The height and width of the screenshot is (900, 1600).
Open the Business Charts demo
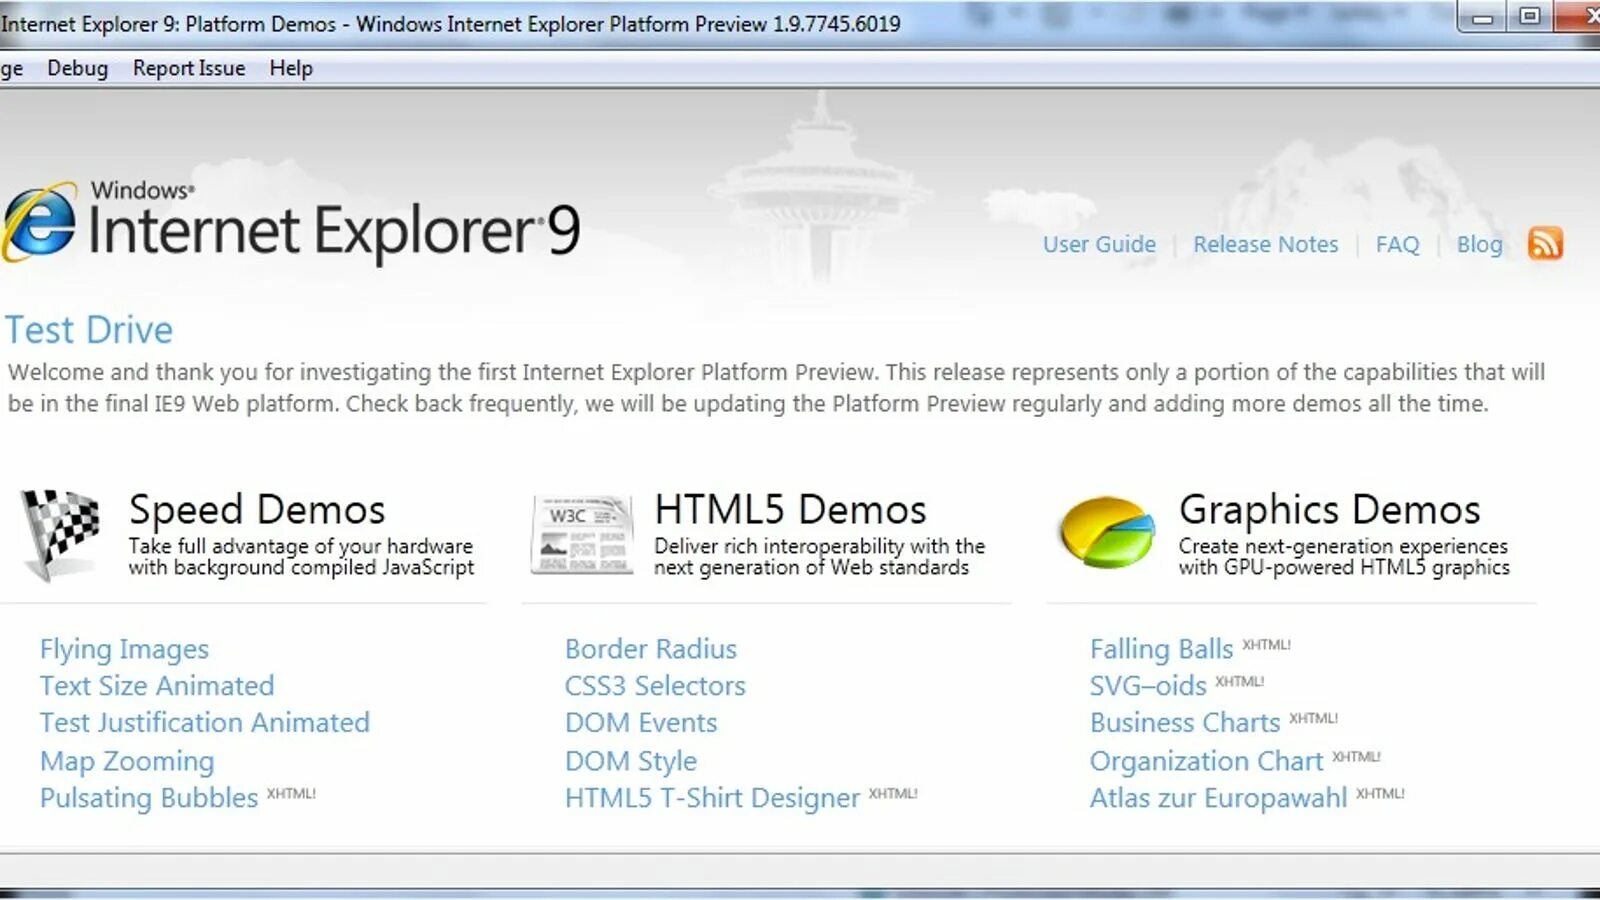[x=1185, y=722]
